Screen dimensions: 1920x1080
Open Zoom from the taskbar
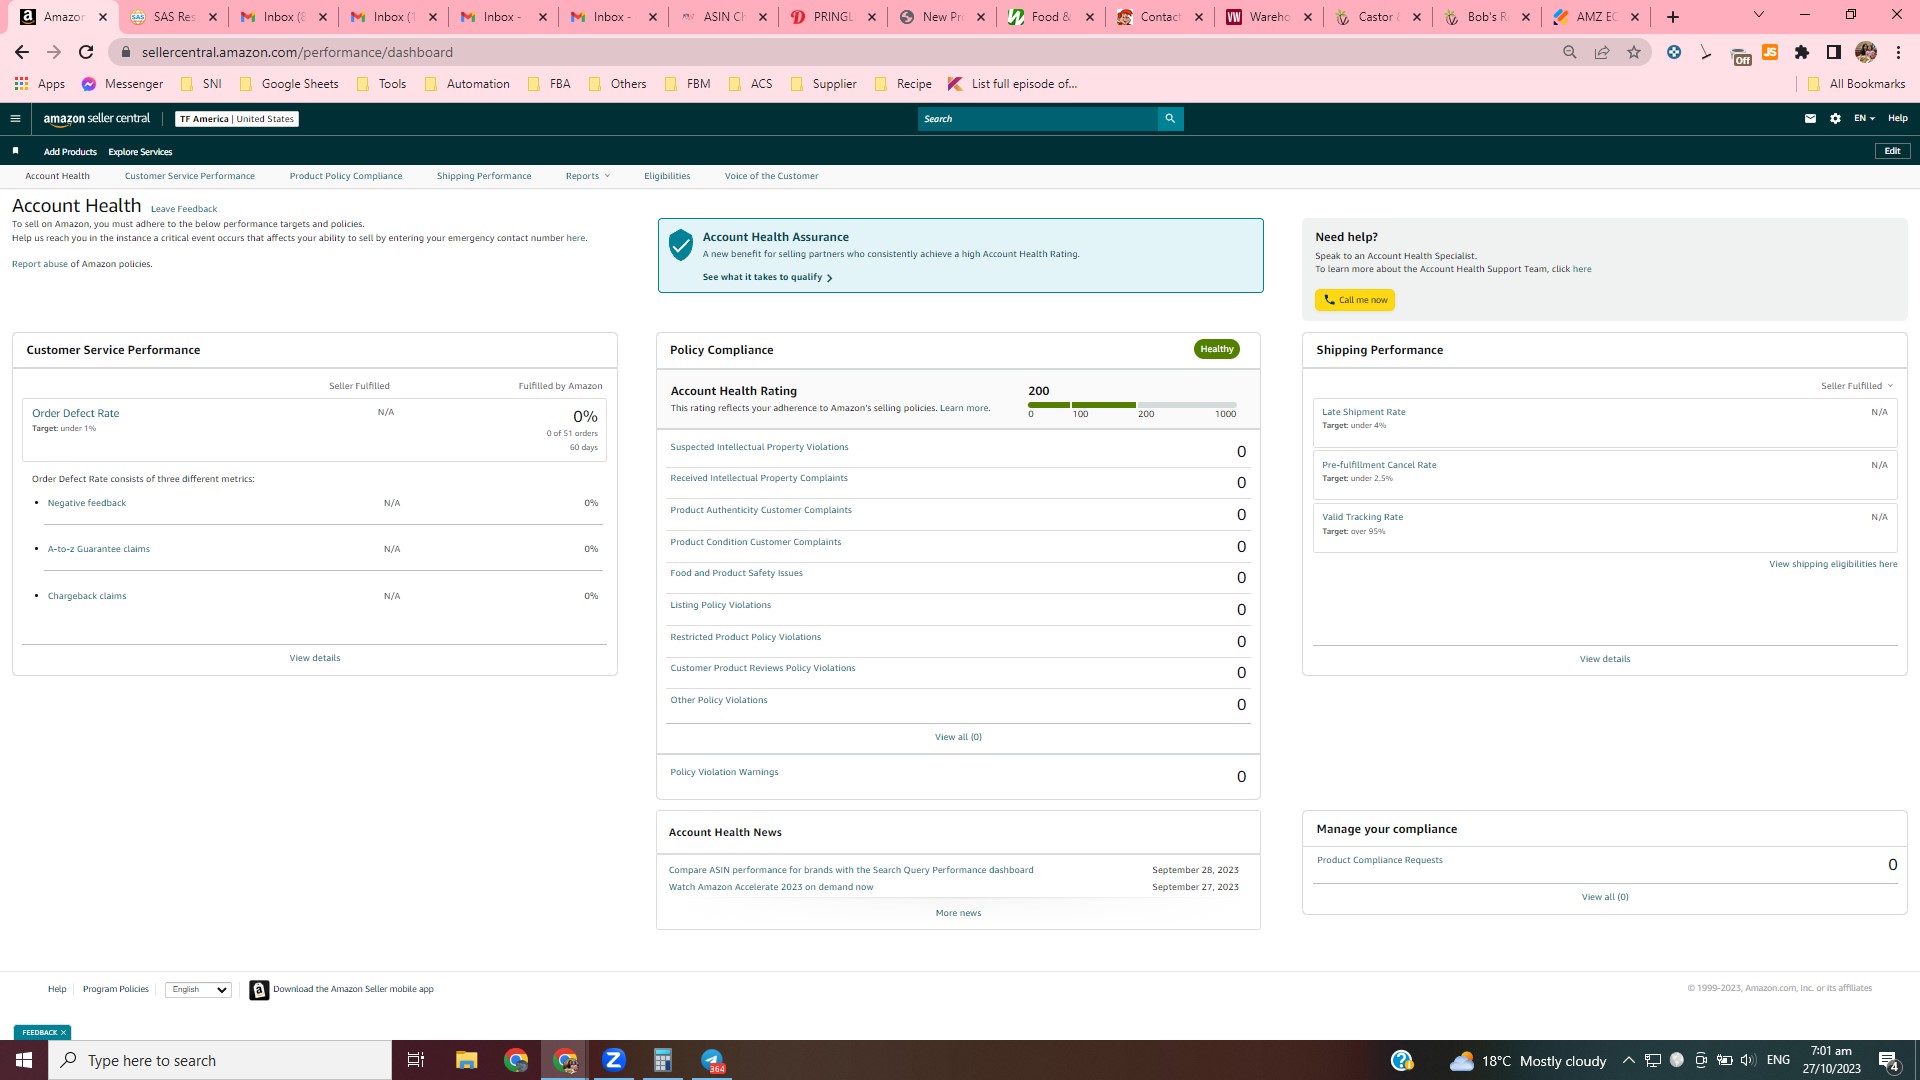point(614,1060)
